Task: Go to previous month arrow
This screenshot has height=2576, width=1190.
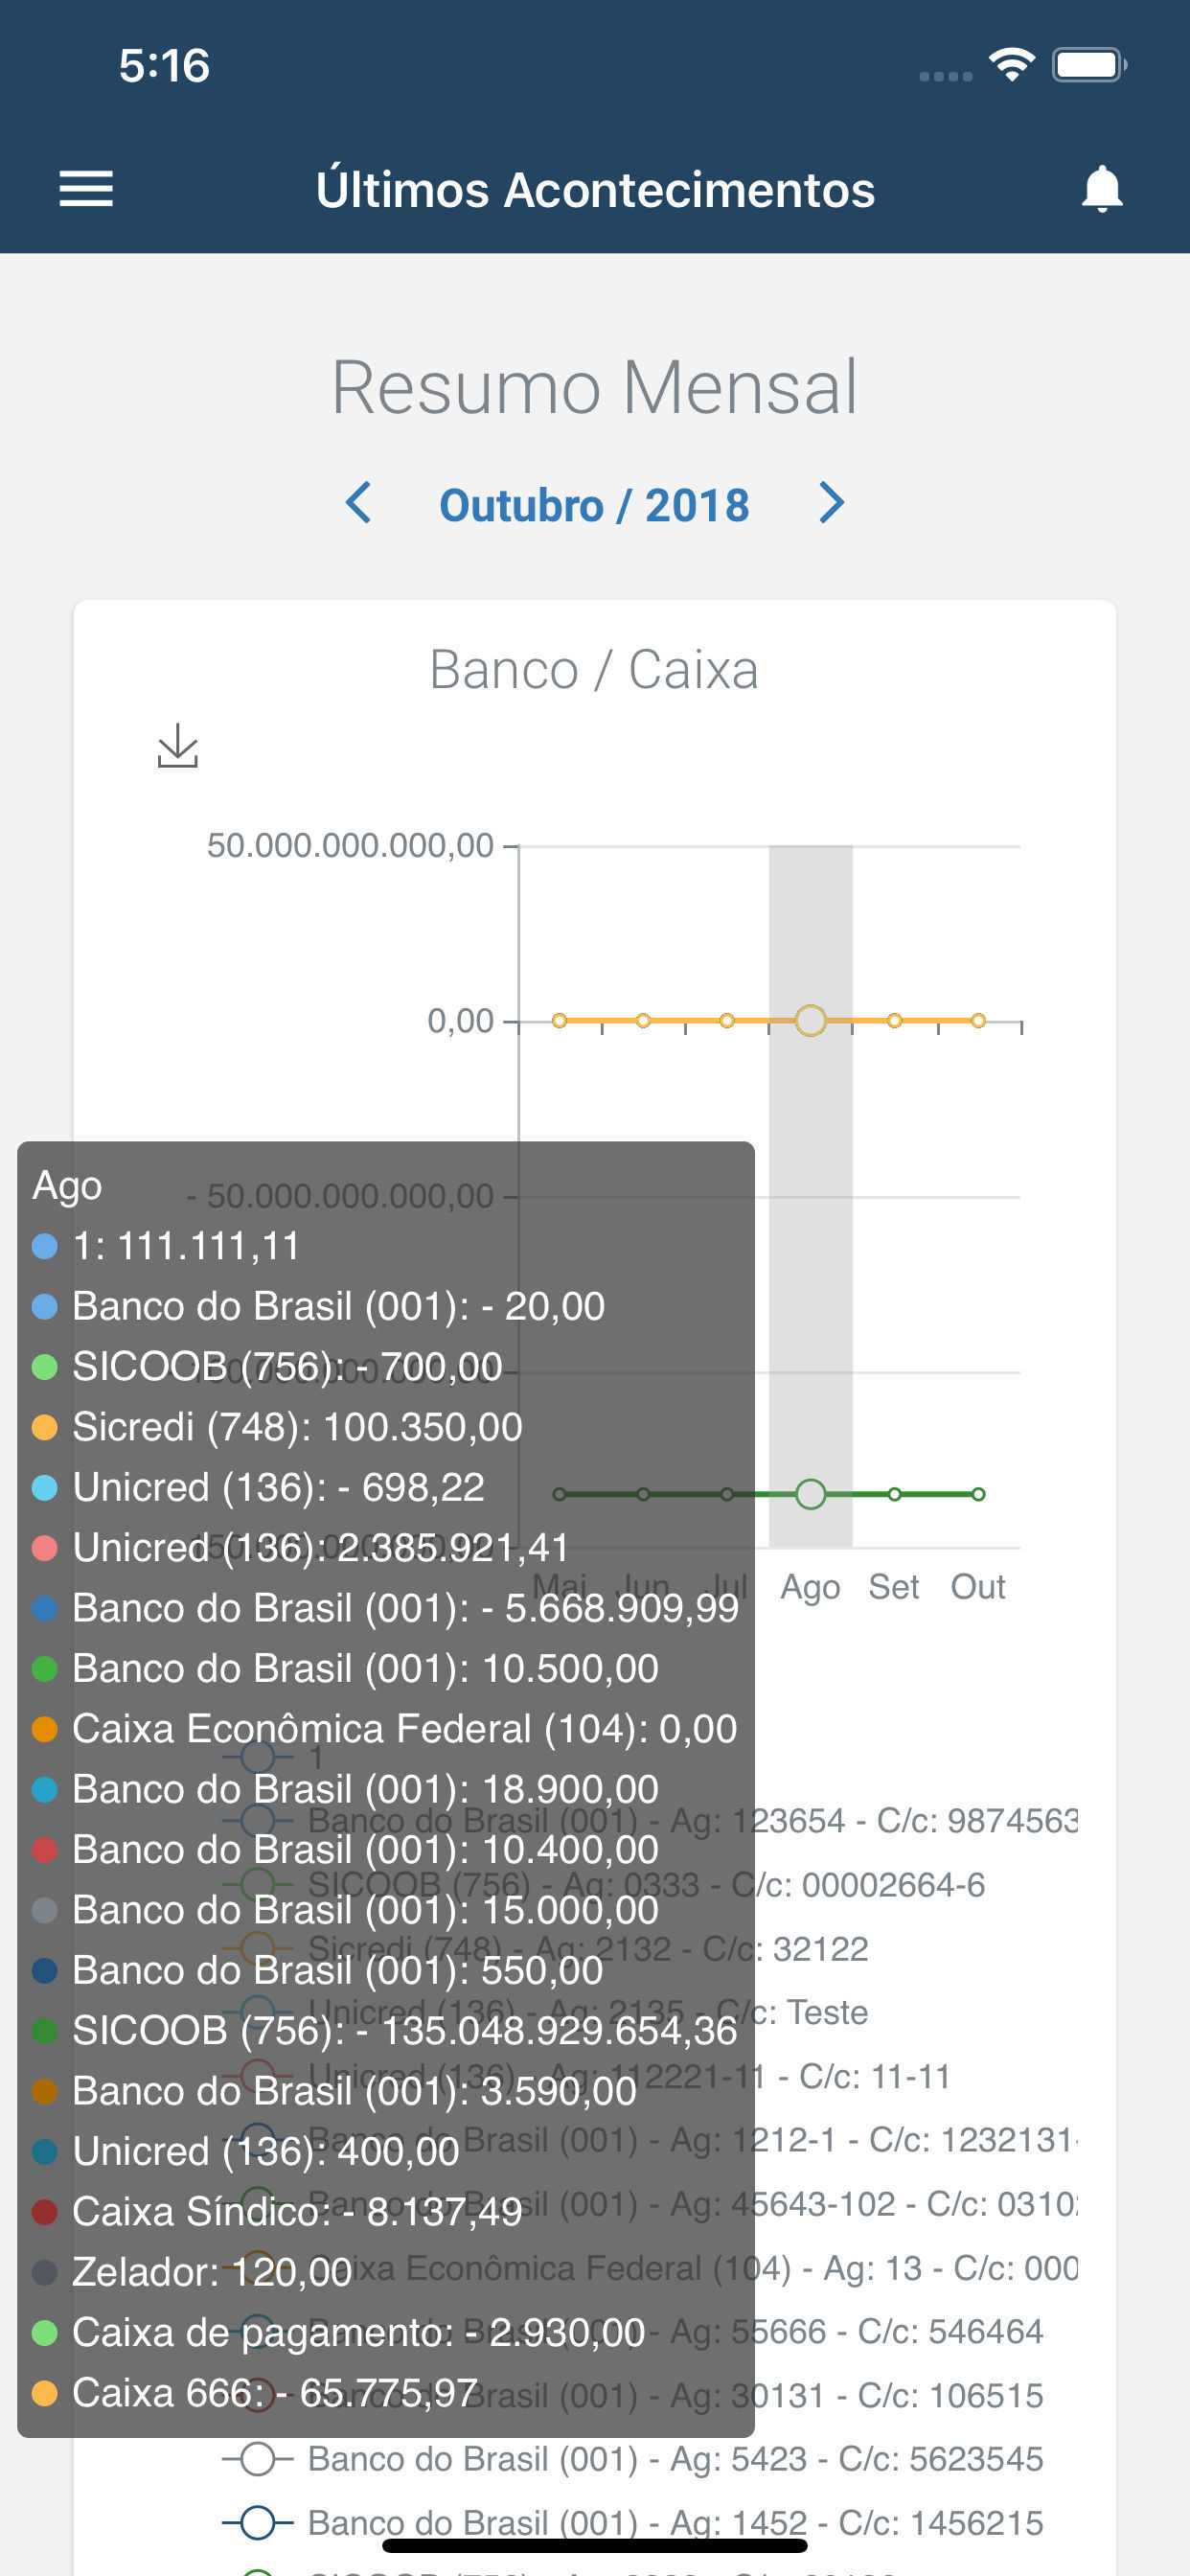Action: click(358, 503)
